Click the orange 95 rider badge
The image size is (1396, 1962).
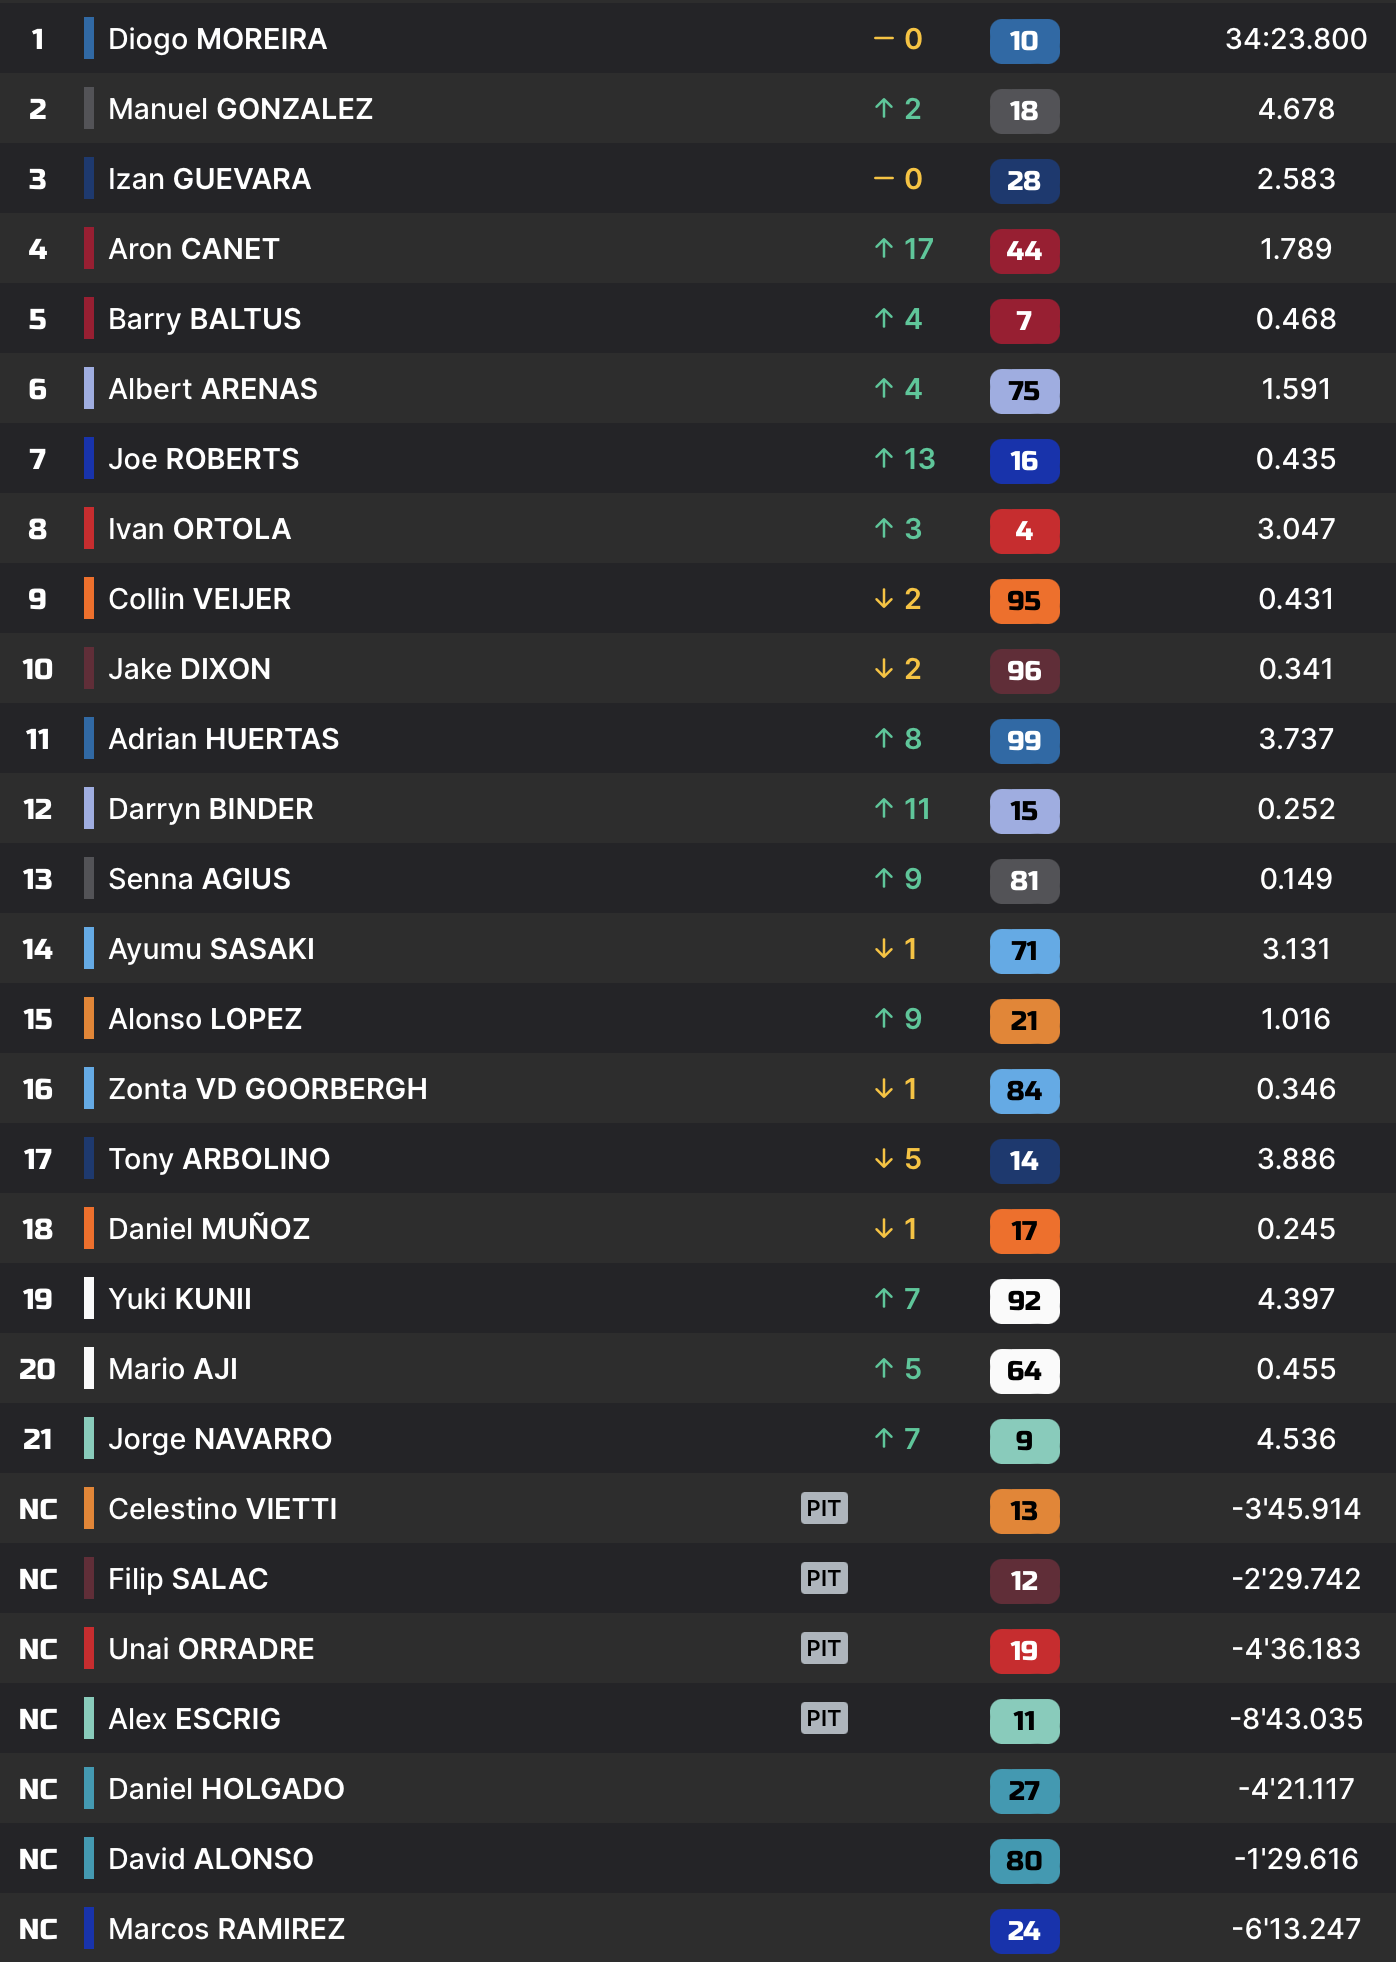tap(1024, 601)
